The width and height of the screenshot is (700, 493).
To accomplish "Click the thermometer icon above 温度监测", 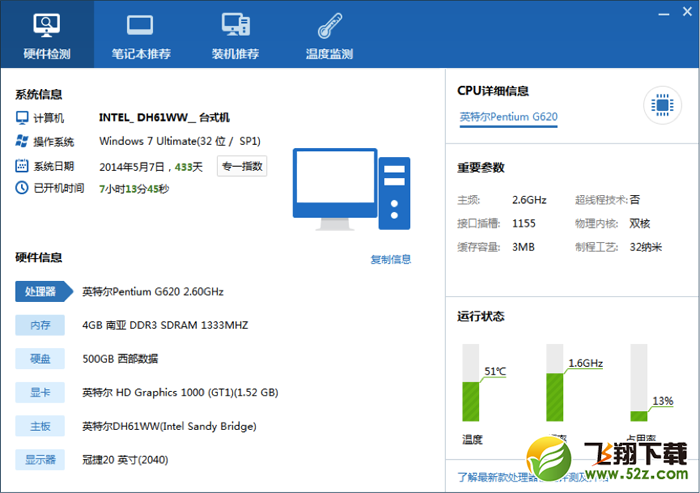I will (329, 25).
